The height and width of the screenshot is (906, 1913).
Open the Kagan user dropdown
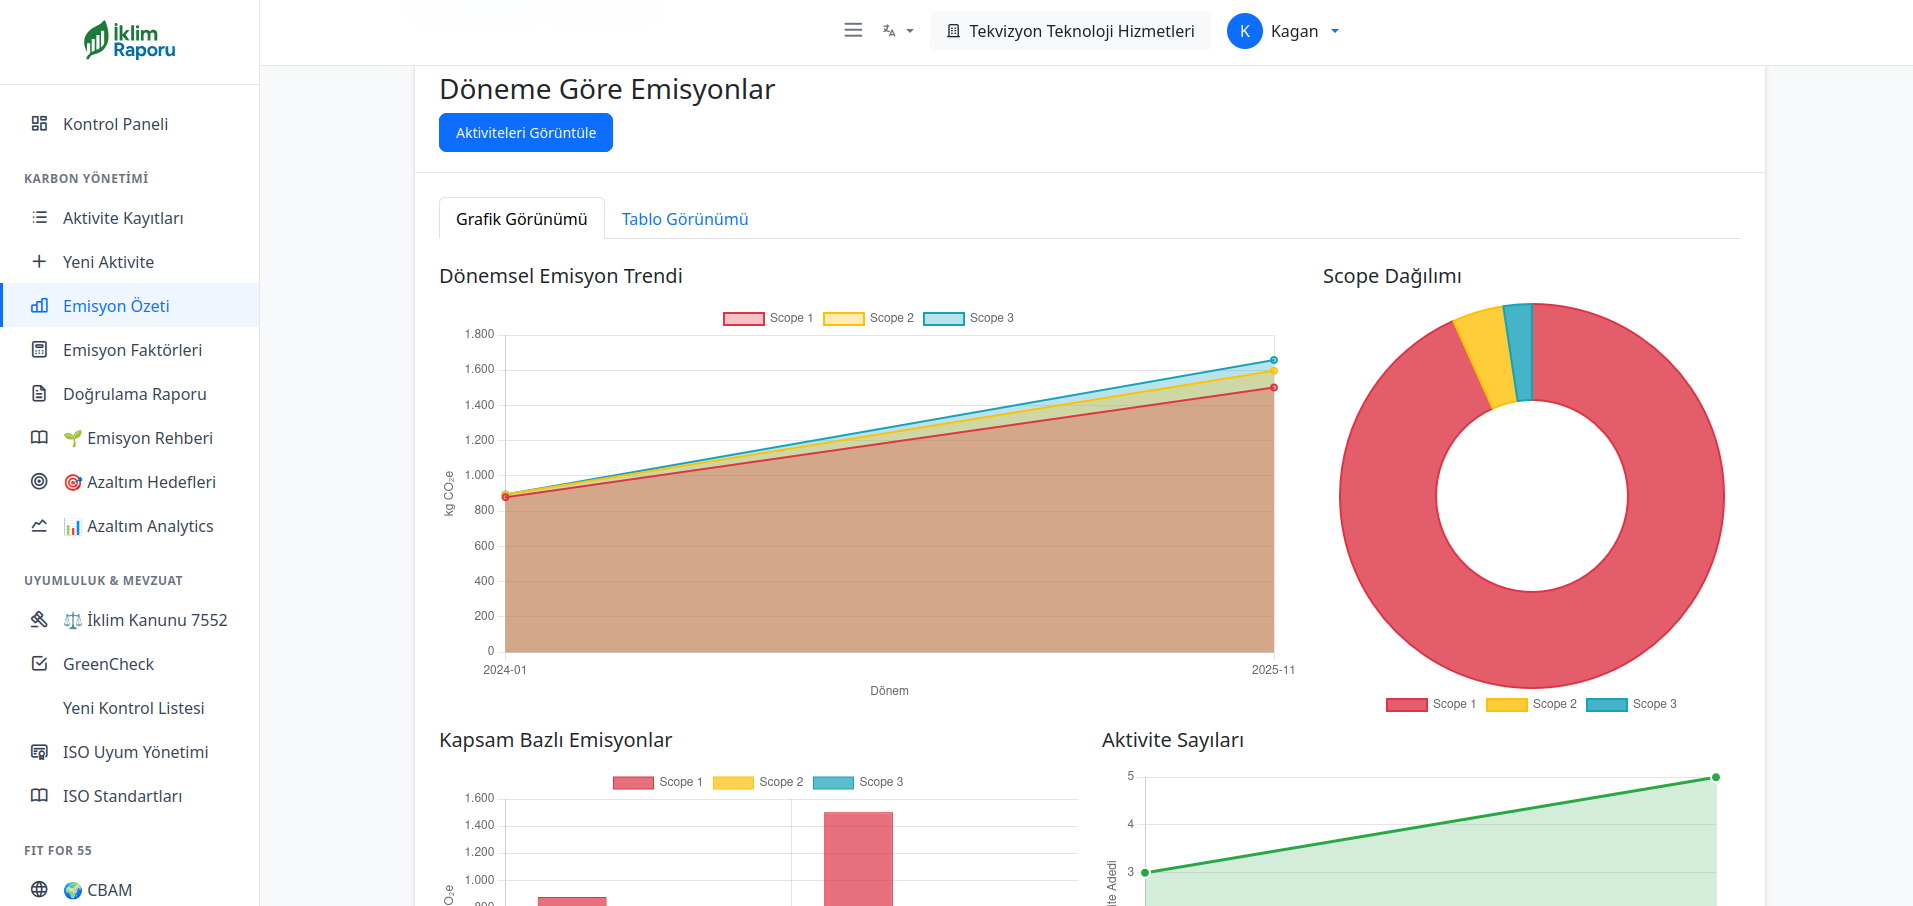(x=1284, y=30)
